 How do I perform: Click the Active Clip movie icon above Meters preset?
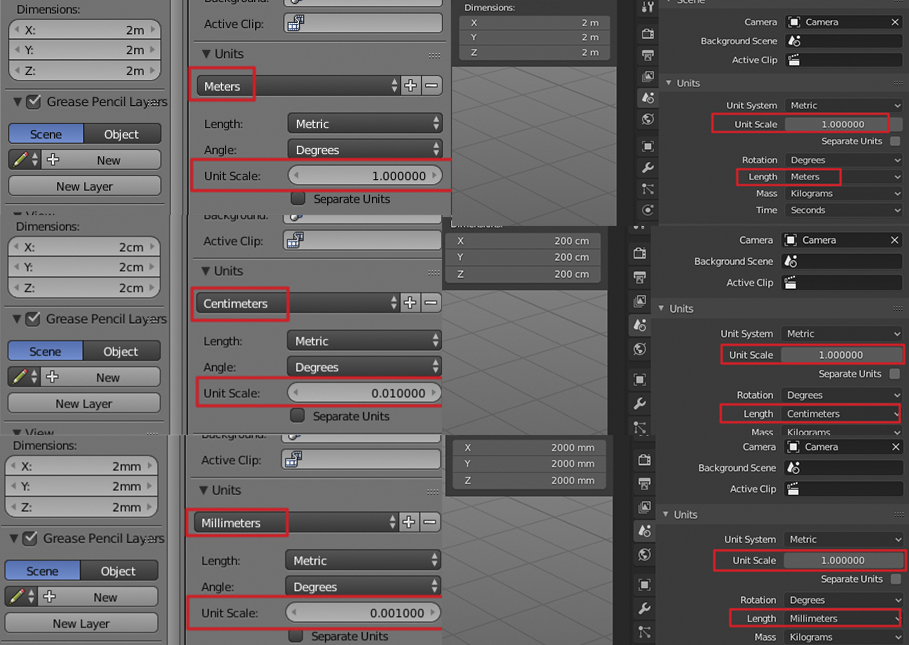[x=296, y=23]
